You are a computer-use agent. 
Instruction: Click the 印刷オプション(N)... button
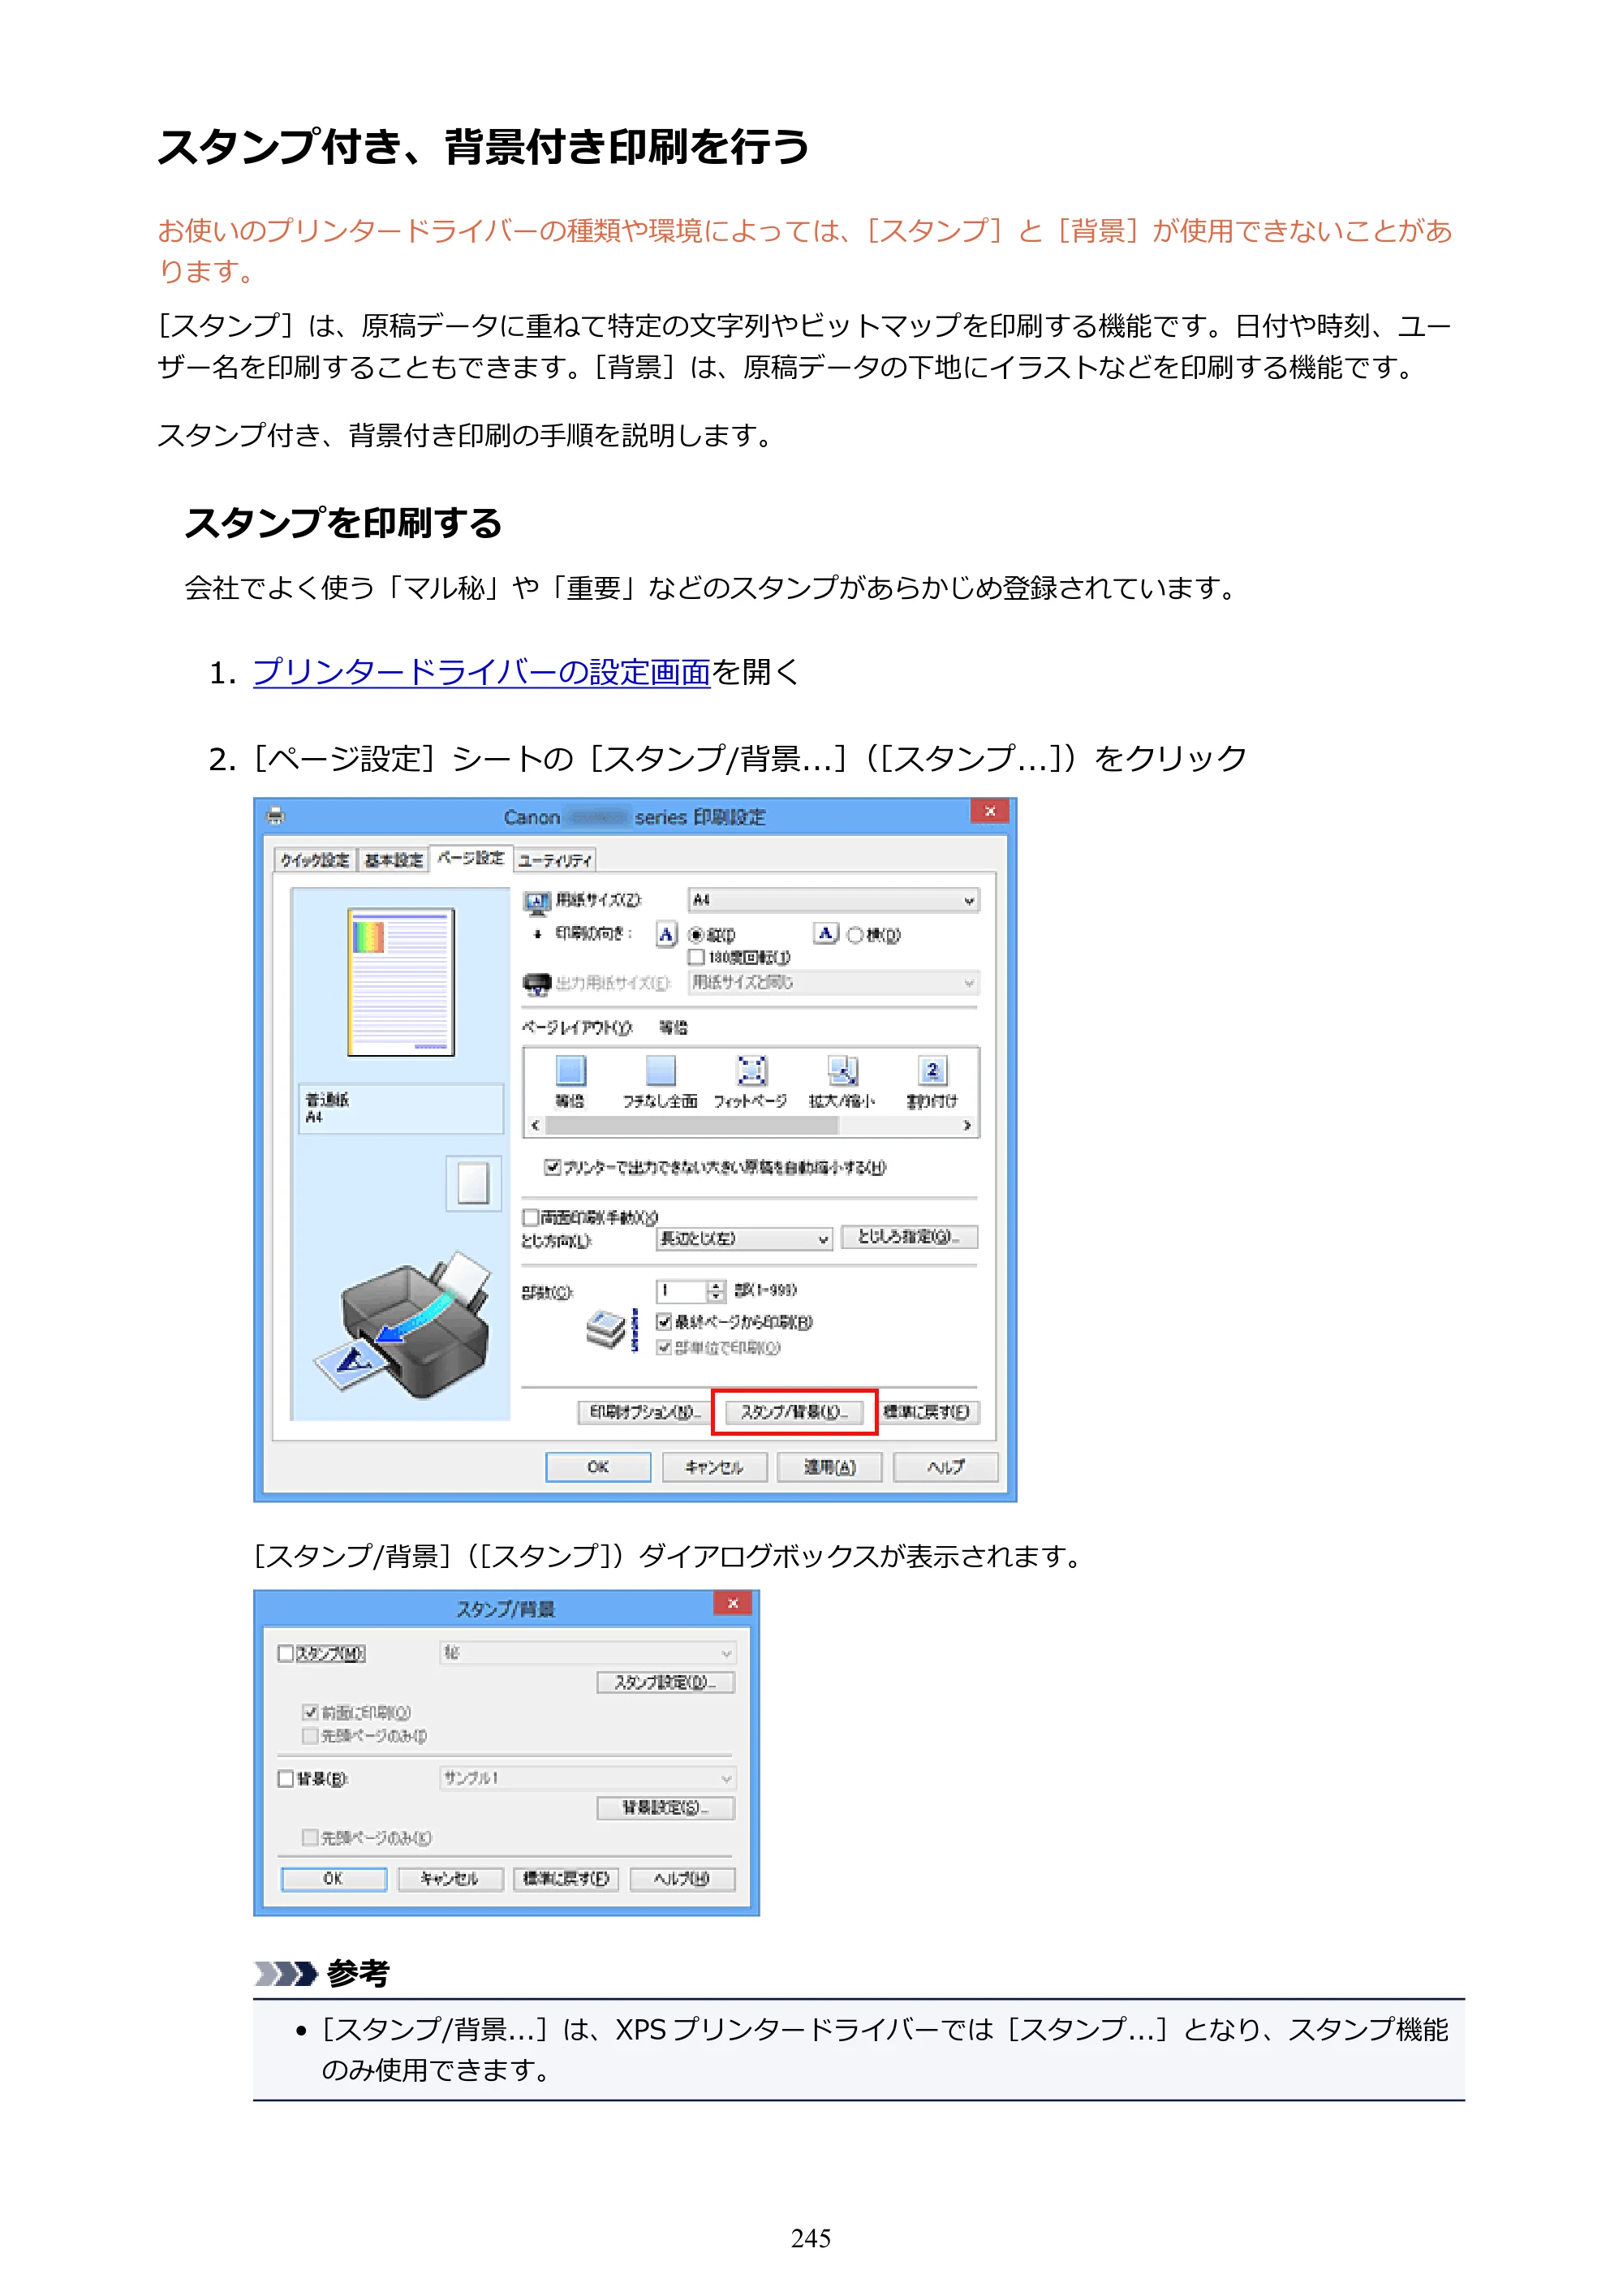[645, 1412]
